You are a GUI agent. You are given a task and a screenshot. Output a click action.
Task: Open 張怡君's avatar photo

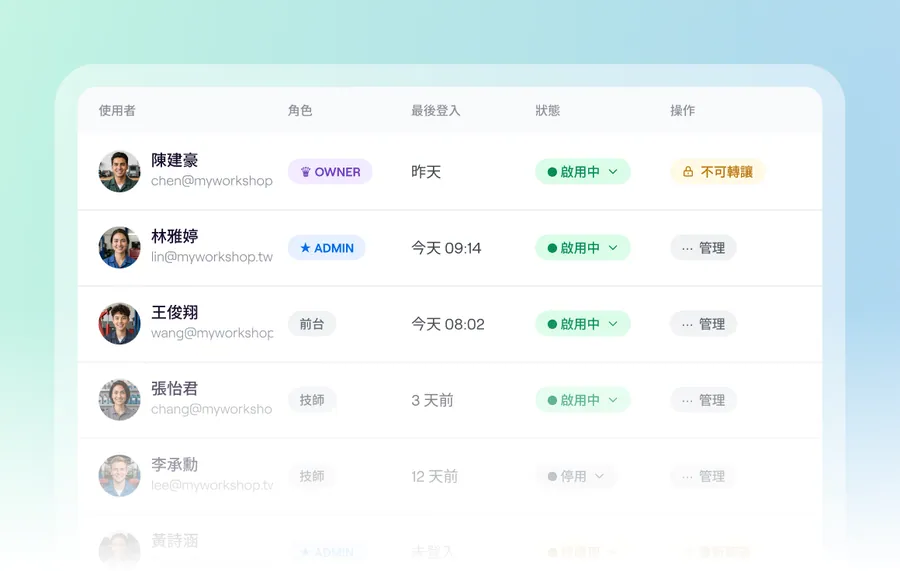point(119,399)
